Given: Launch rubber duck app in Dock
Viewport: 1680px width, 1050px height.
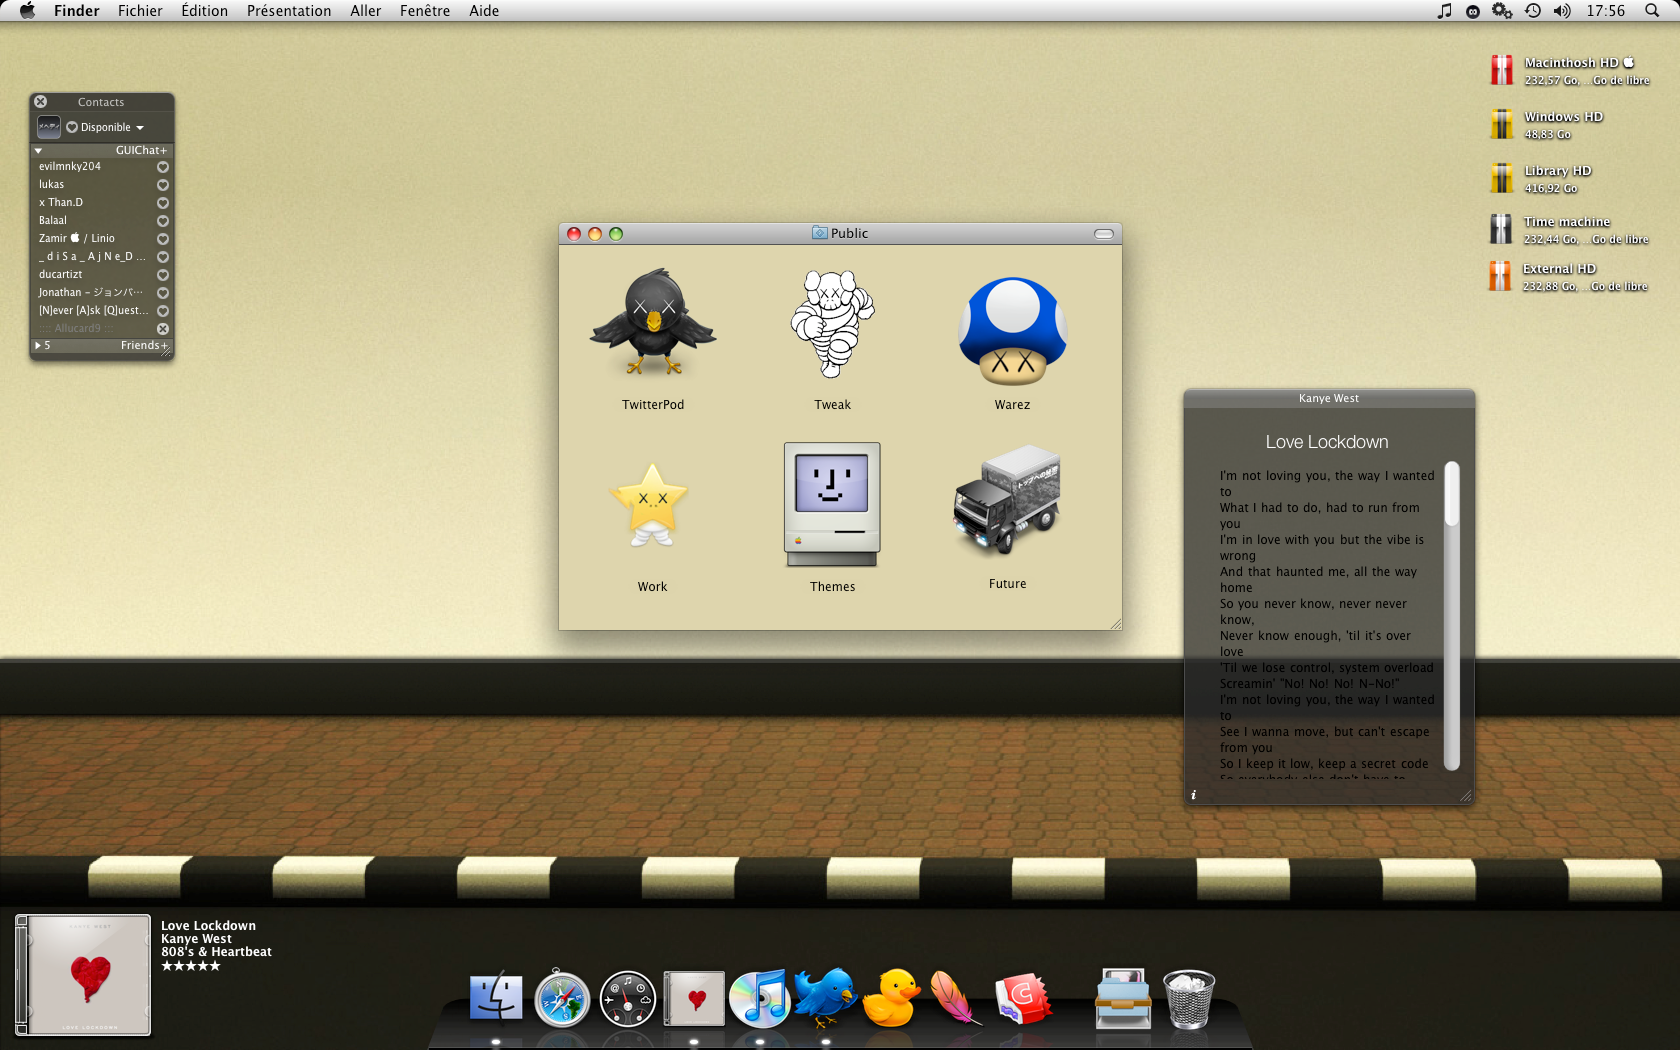Looking at the screenshot, I should tap(891, 998).
